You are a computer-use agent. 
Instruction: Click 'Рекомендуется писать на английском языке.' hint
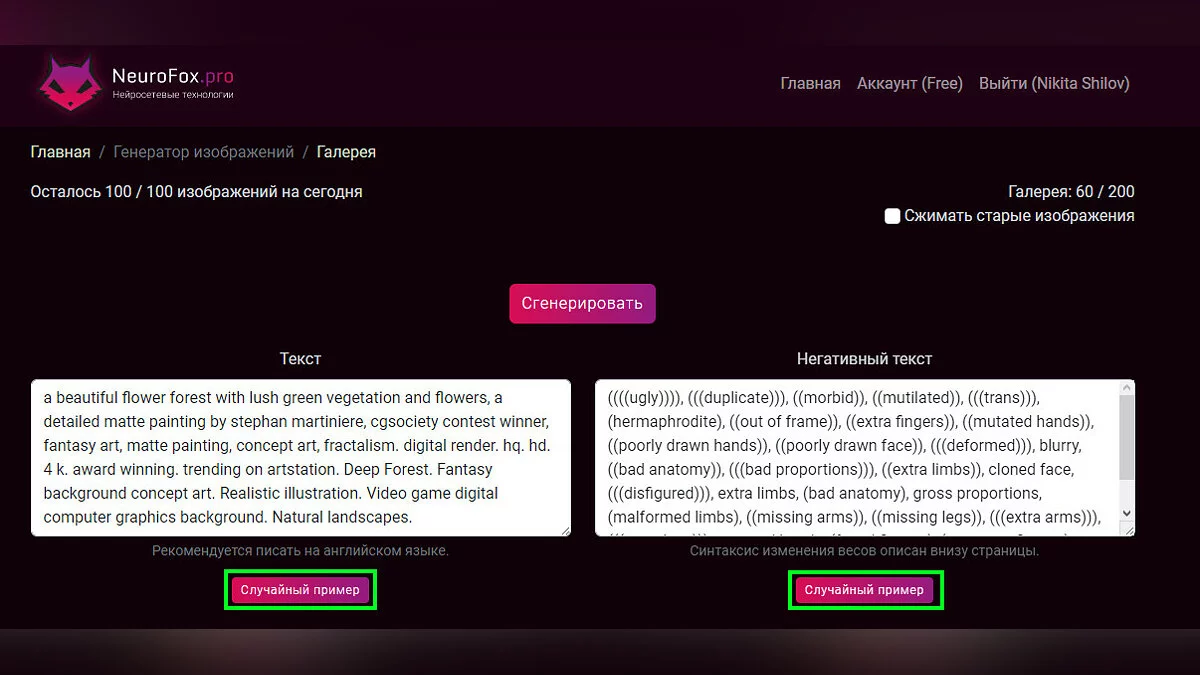301,551
